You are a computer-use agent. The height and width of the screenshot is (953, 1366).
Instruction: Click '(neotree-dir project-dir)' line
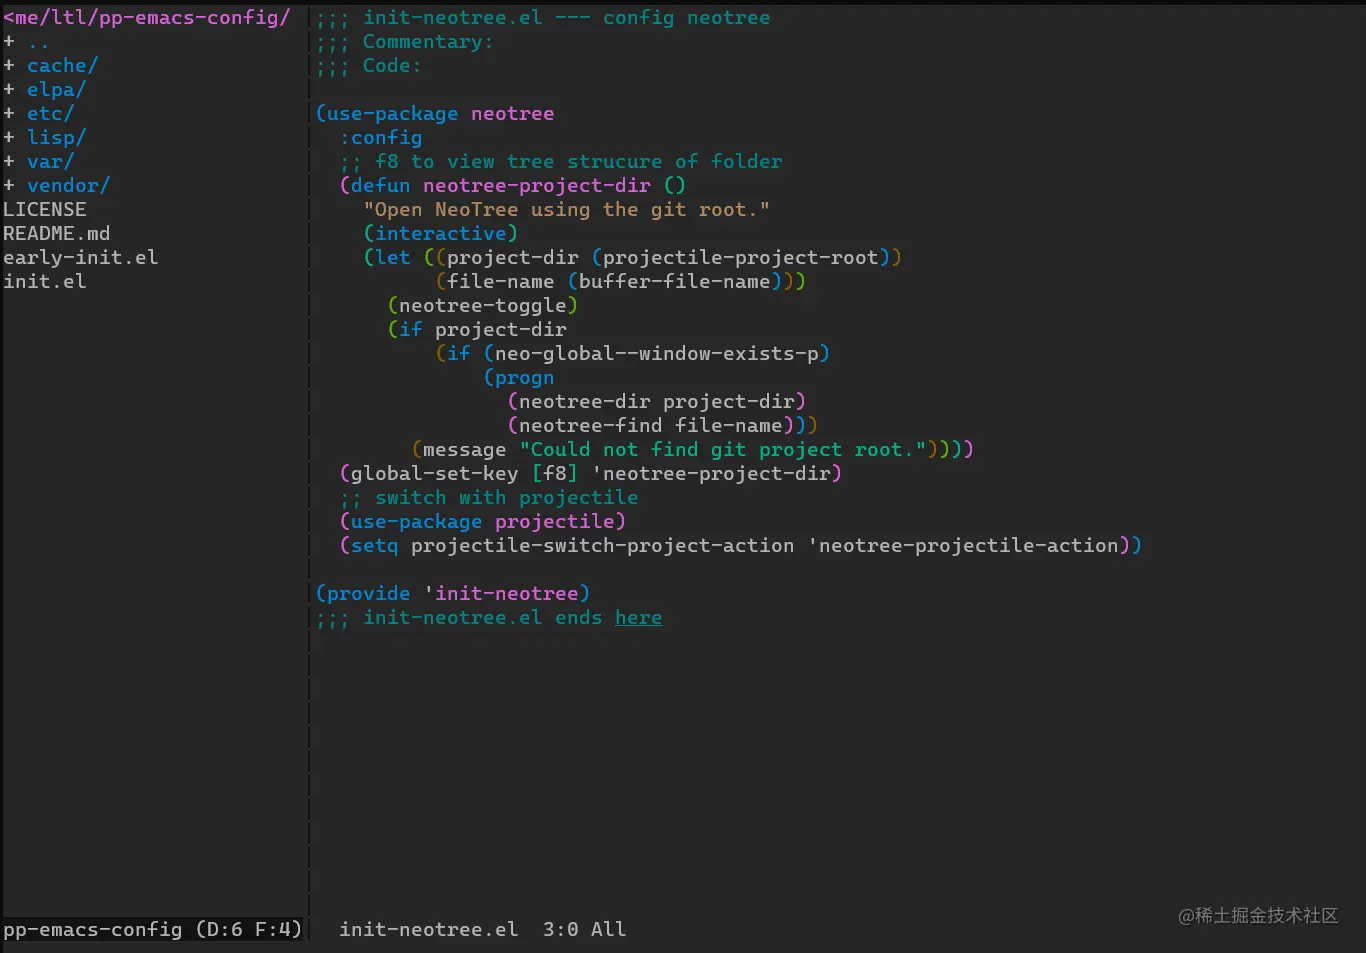pyautogui.click(x=656, y=401)
